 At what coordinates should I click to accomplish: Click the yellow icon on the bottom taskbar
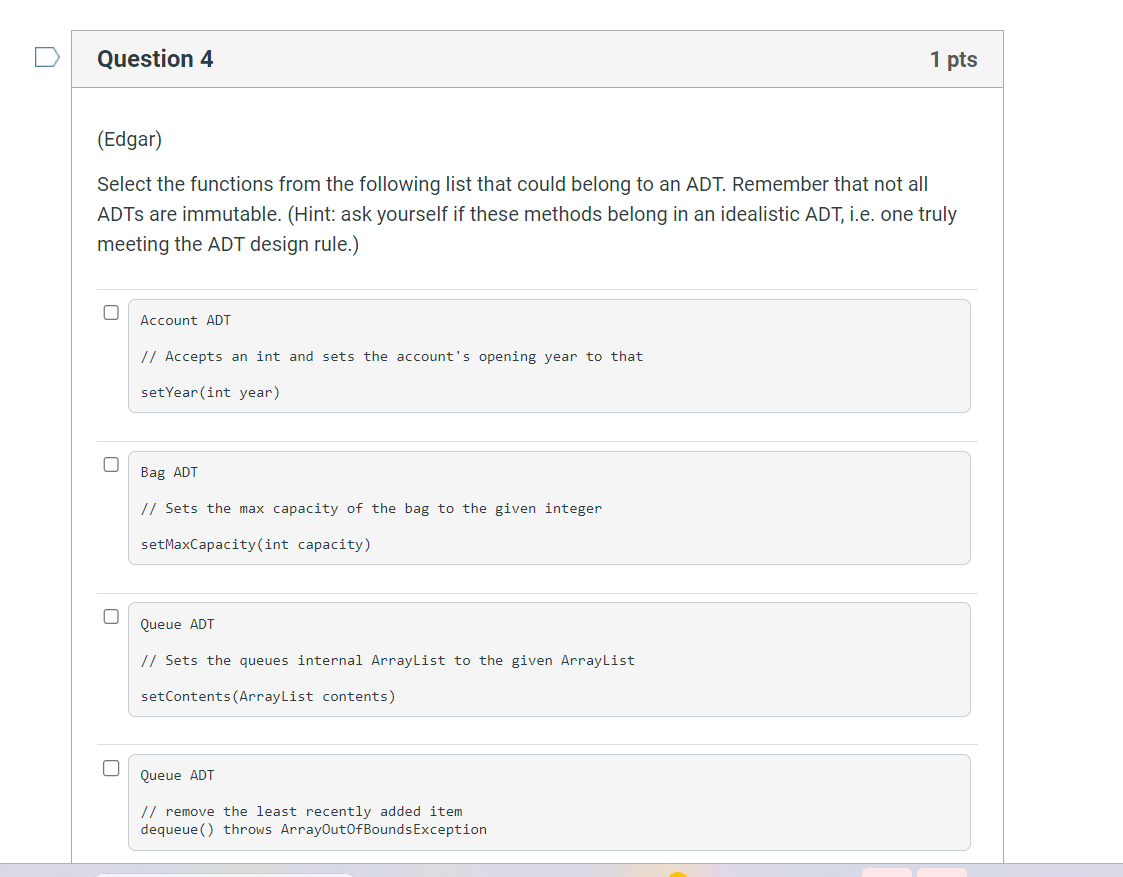[x=677, y=872]
